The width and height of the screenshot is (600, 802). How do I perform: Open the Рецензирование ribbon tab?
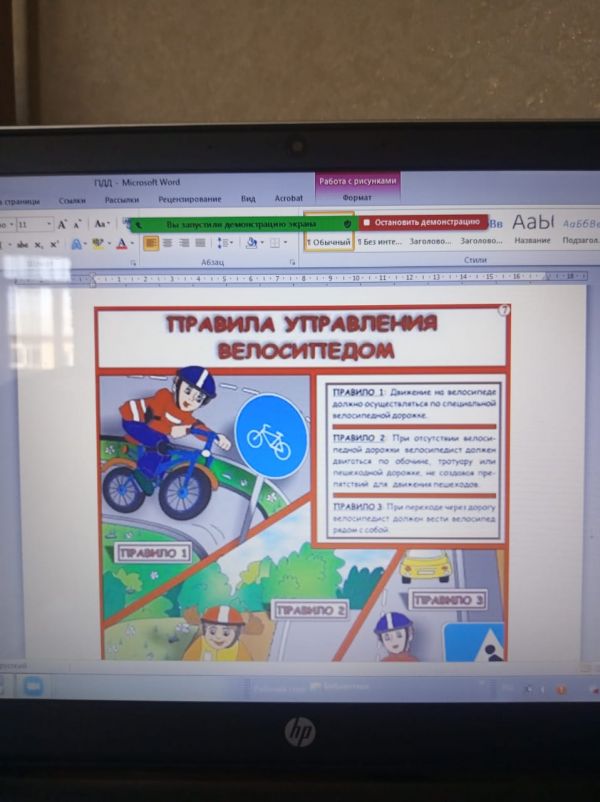click(189, 199)
